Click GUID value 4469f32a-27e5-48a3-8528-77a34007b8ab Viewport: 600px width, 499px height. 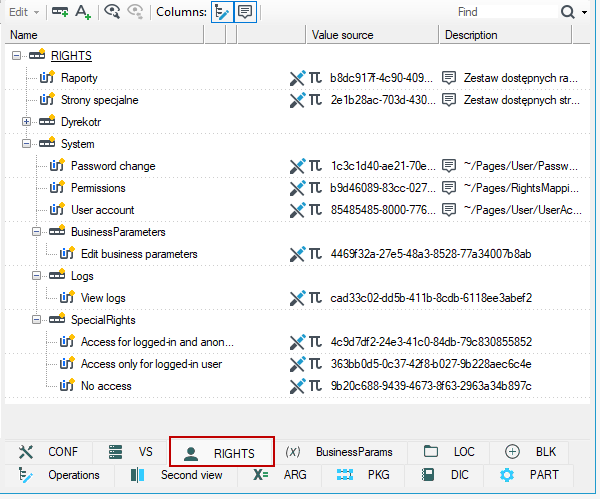(431, 254)
